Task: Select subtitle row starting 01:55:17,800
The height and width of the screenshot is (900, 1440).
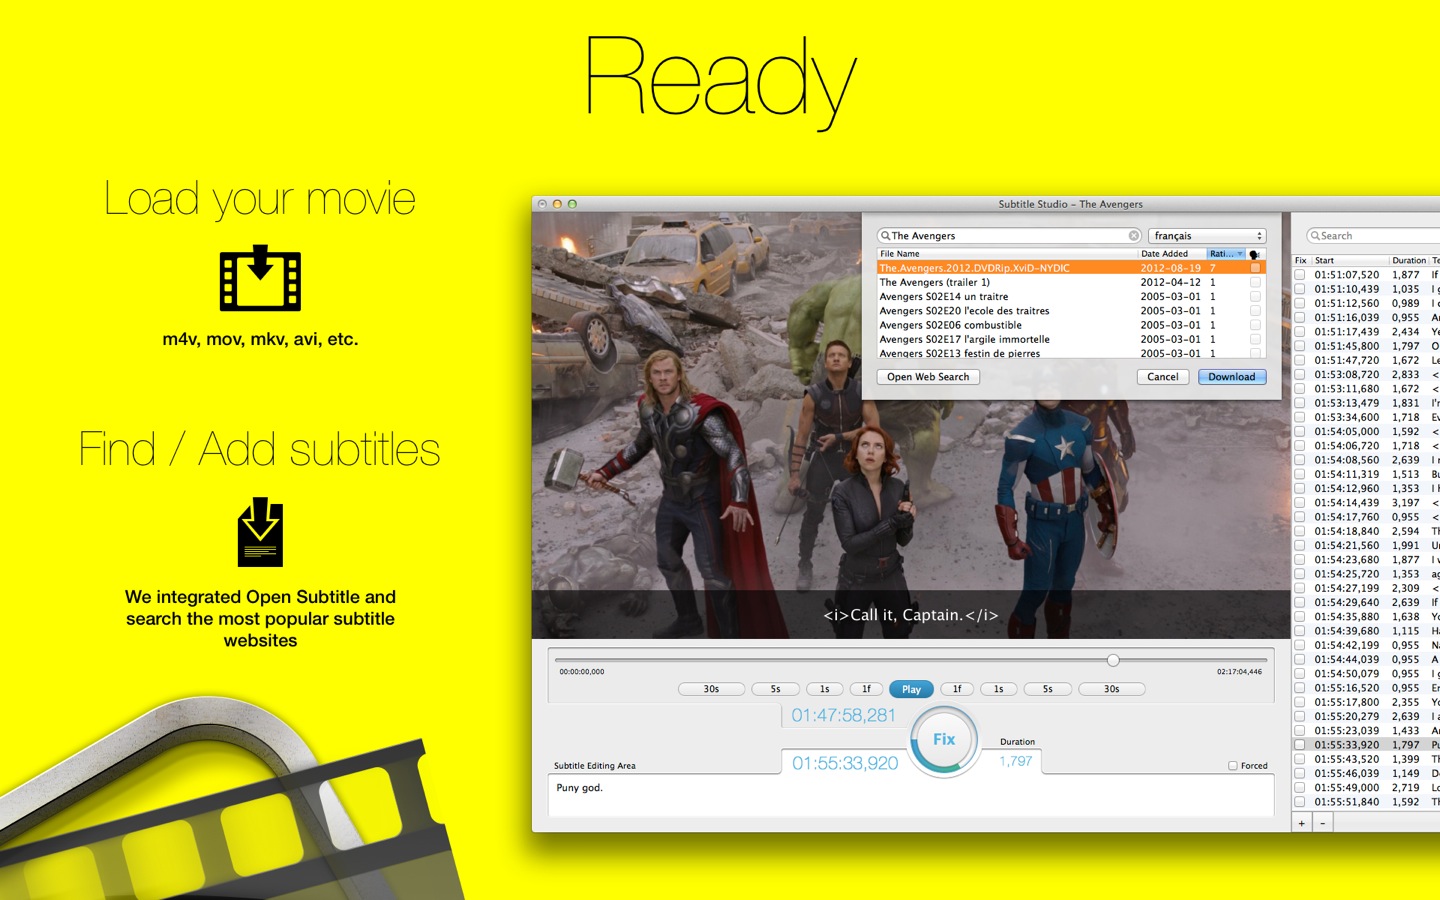Action: [x=1366, y=702]
